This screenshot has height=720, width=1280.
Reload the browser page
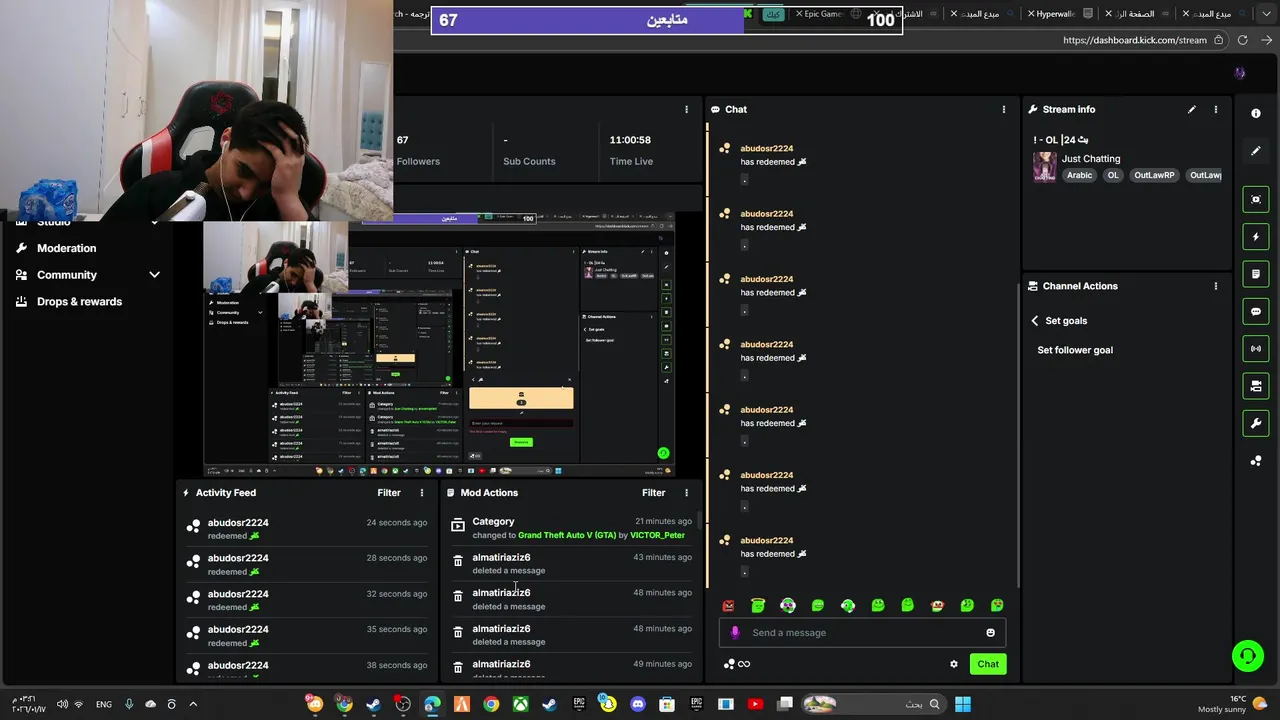pyautogui.click(x=1242, y=40)
